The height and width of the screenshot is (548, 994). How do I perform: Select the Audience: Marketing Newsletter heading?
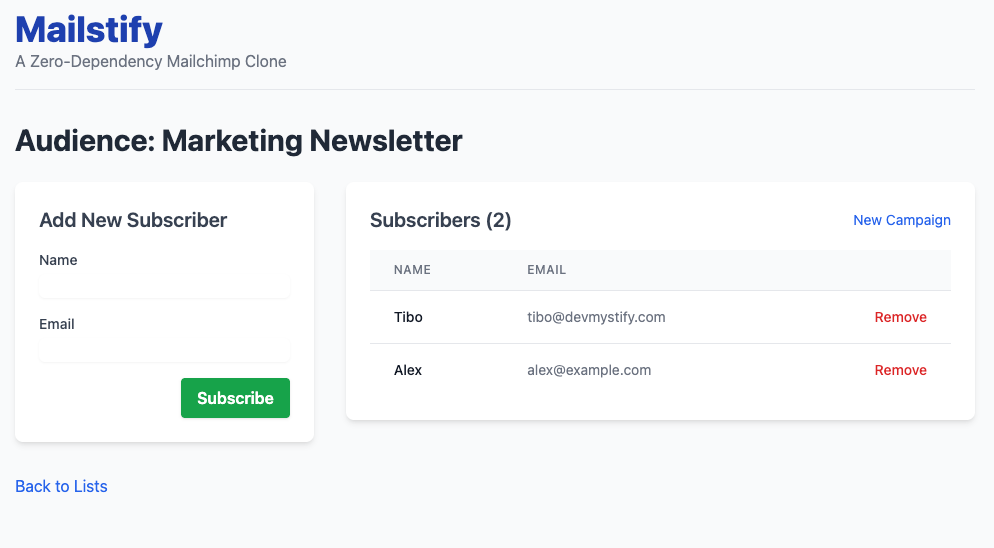pyautogui.click(x=238, y=141)
